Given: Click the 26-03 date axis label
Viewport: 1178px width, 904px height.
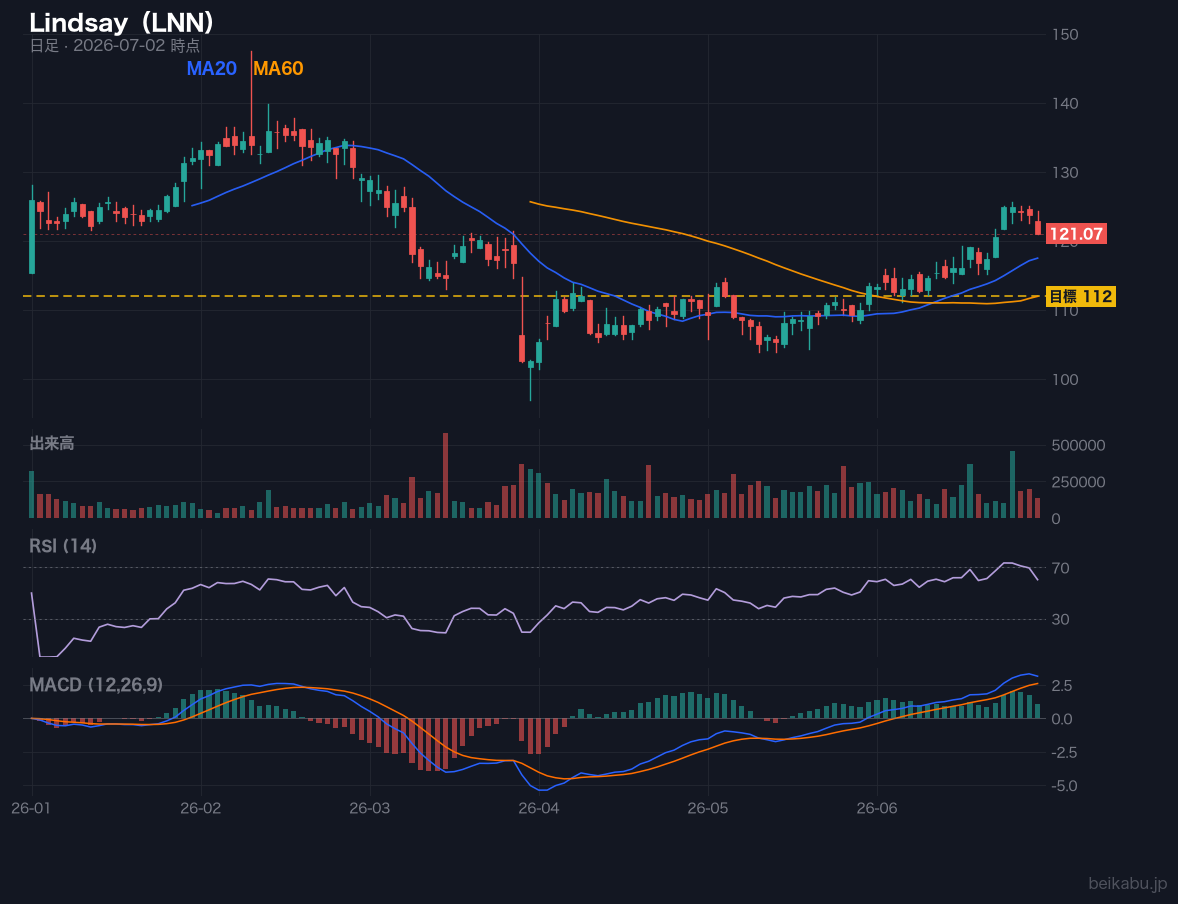Looking at the screenshot, I should pos(370,809).
